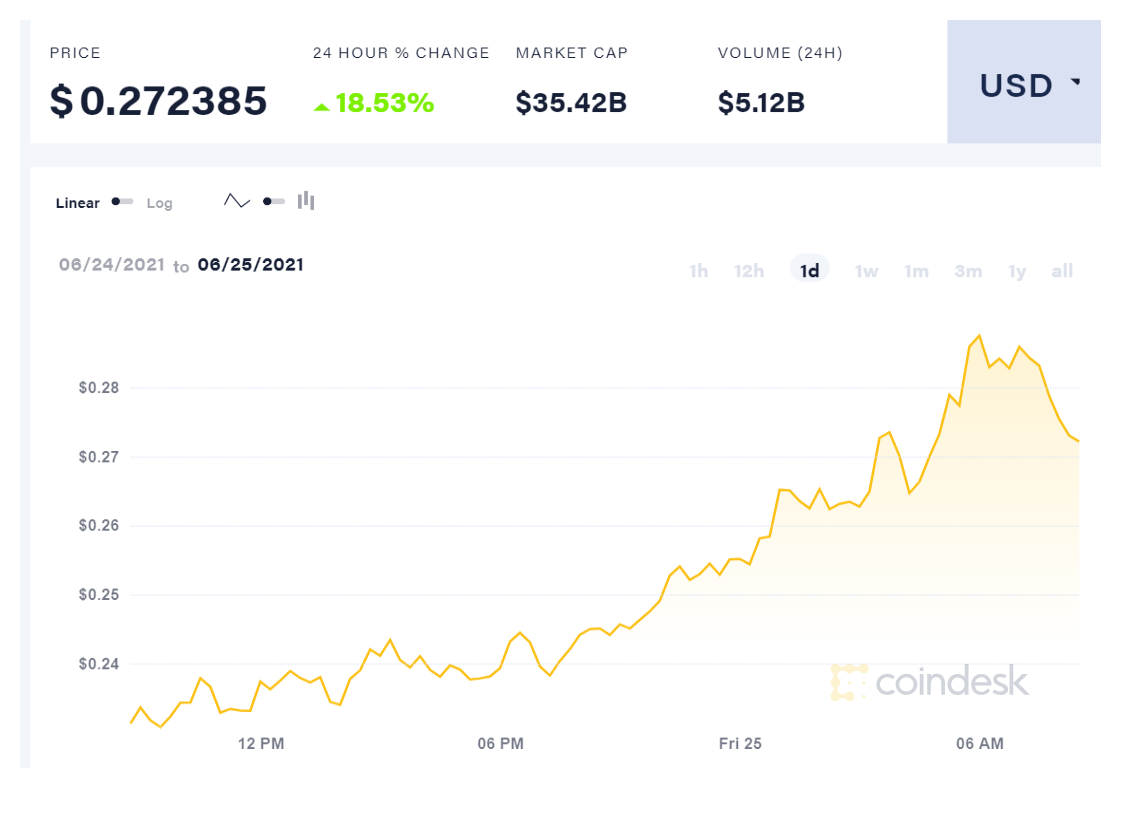Select the 1d time range
The width and height of the screenshot is (1121, 828).
[x=810, y=271]
